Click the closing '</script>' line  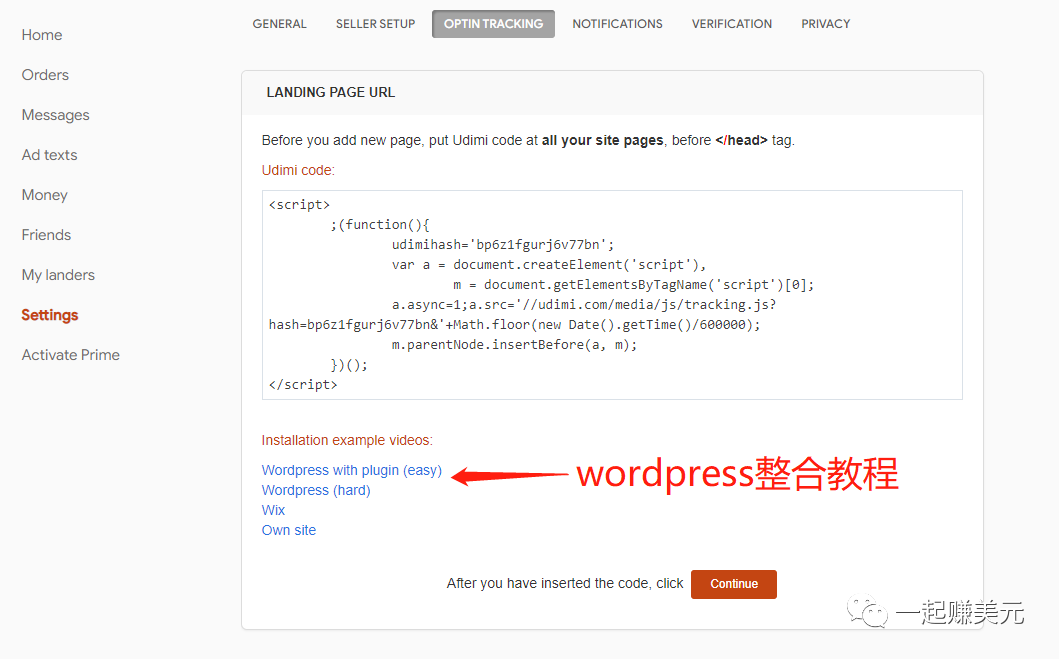tap(303, 385)
